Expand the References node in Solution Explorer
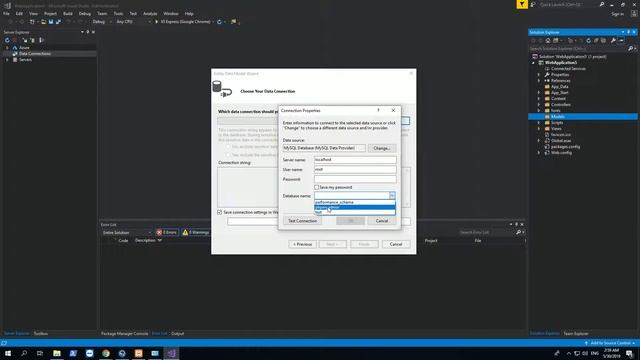Image resolution: width=640 pixels, height=360 pixels. [538, 80]
